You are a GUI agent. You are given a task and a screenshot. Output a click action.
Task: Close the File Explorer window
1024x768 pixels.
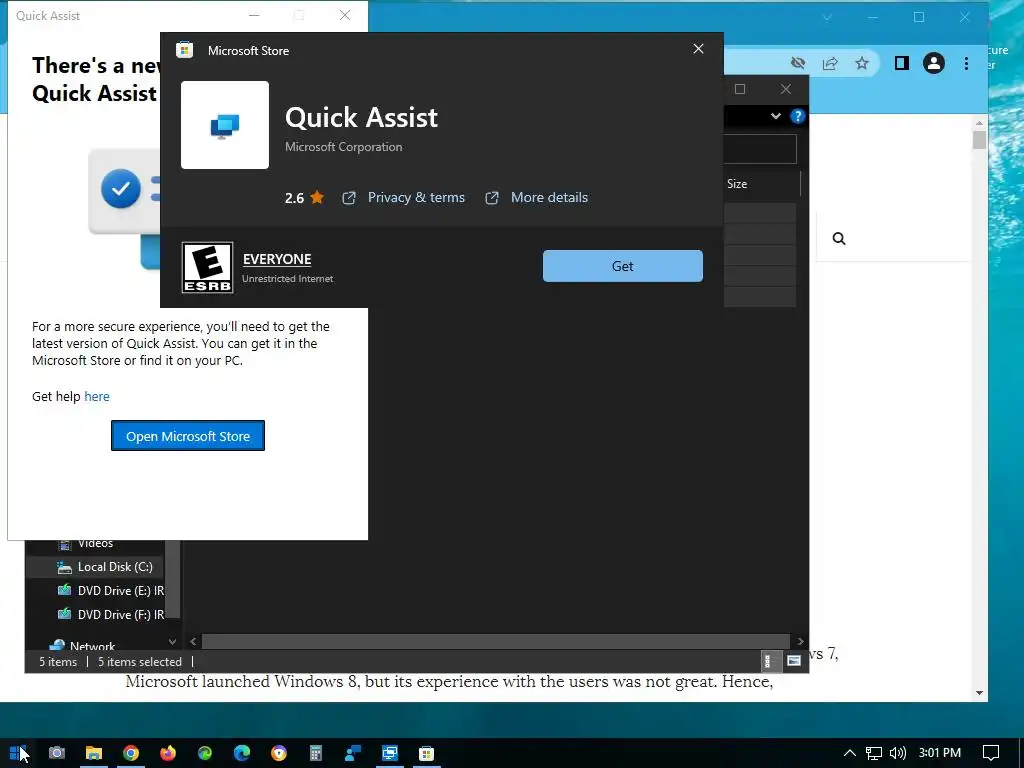[x=786, y=89]
